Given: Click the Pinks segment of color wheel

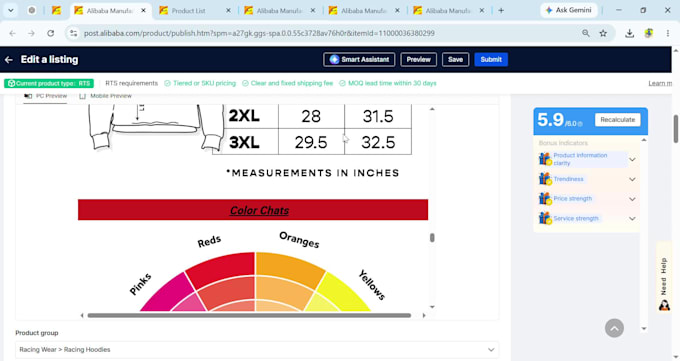Looking at the screenshot, I should pos(168,293).
